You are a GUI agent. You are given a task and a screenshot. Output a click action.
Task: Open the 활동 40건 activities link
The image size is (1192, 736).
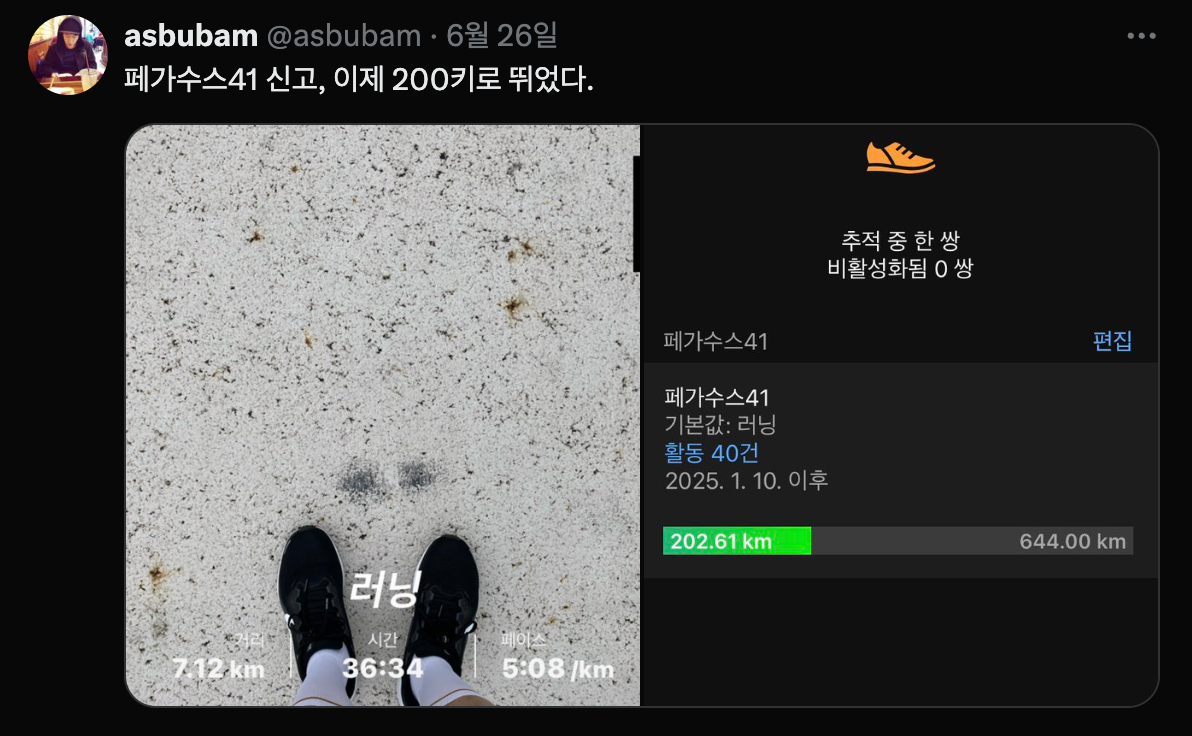coord(712,453)
